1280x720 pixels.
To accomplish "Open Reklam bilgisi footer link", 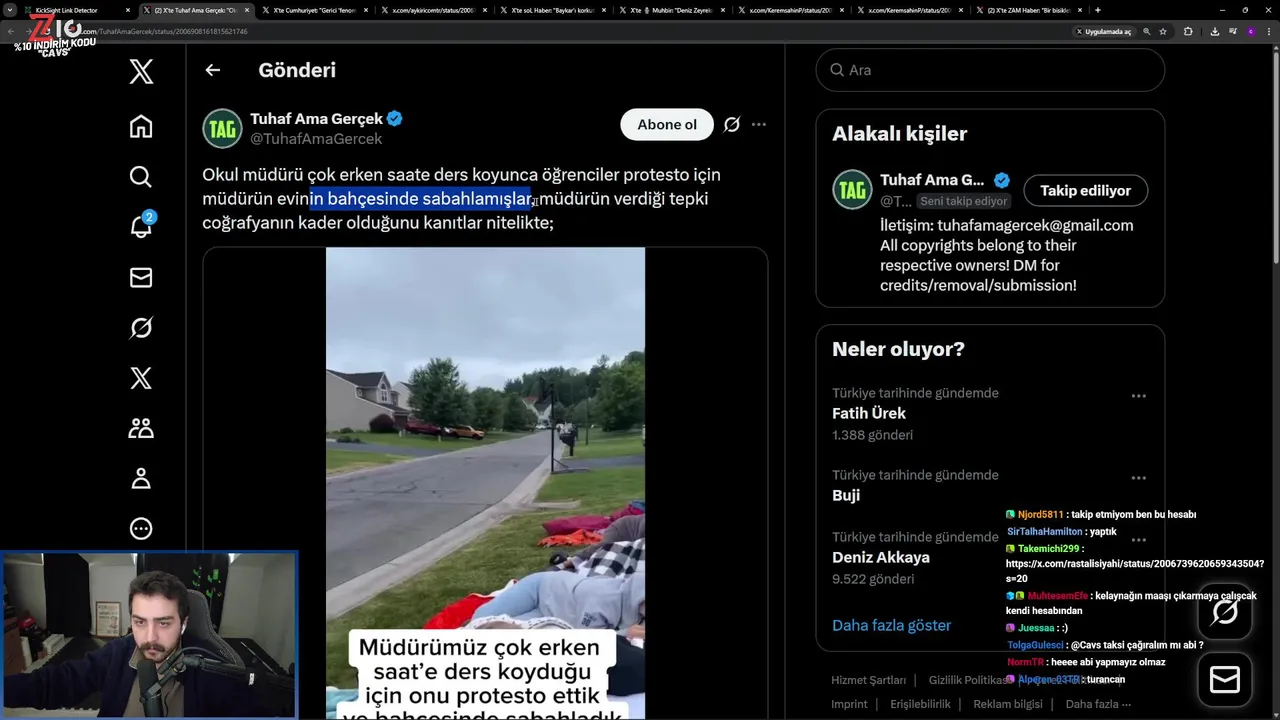I will (1008, 704).
